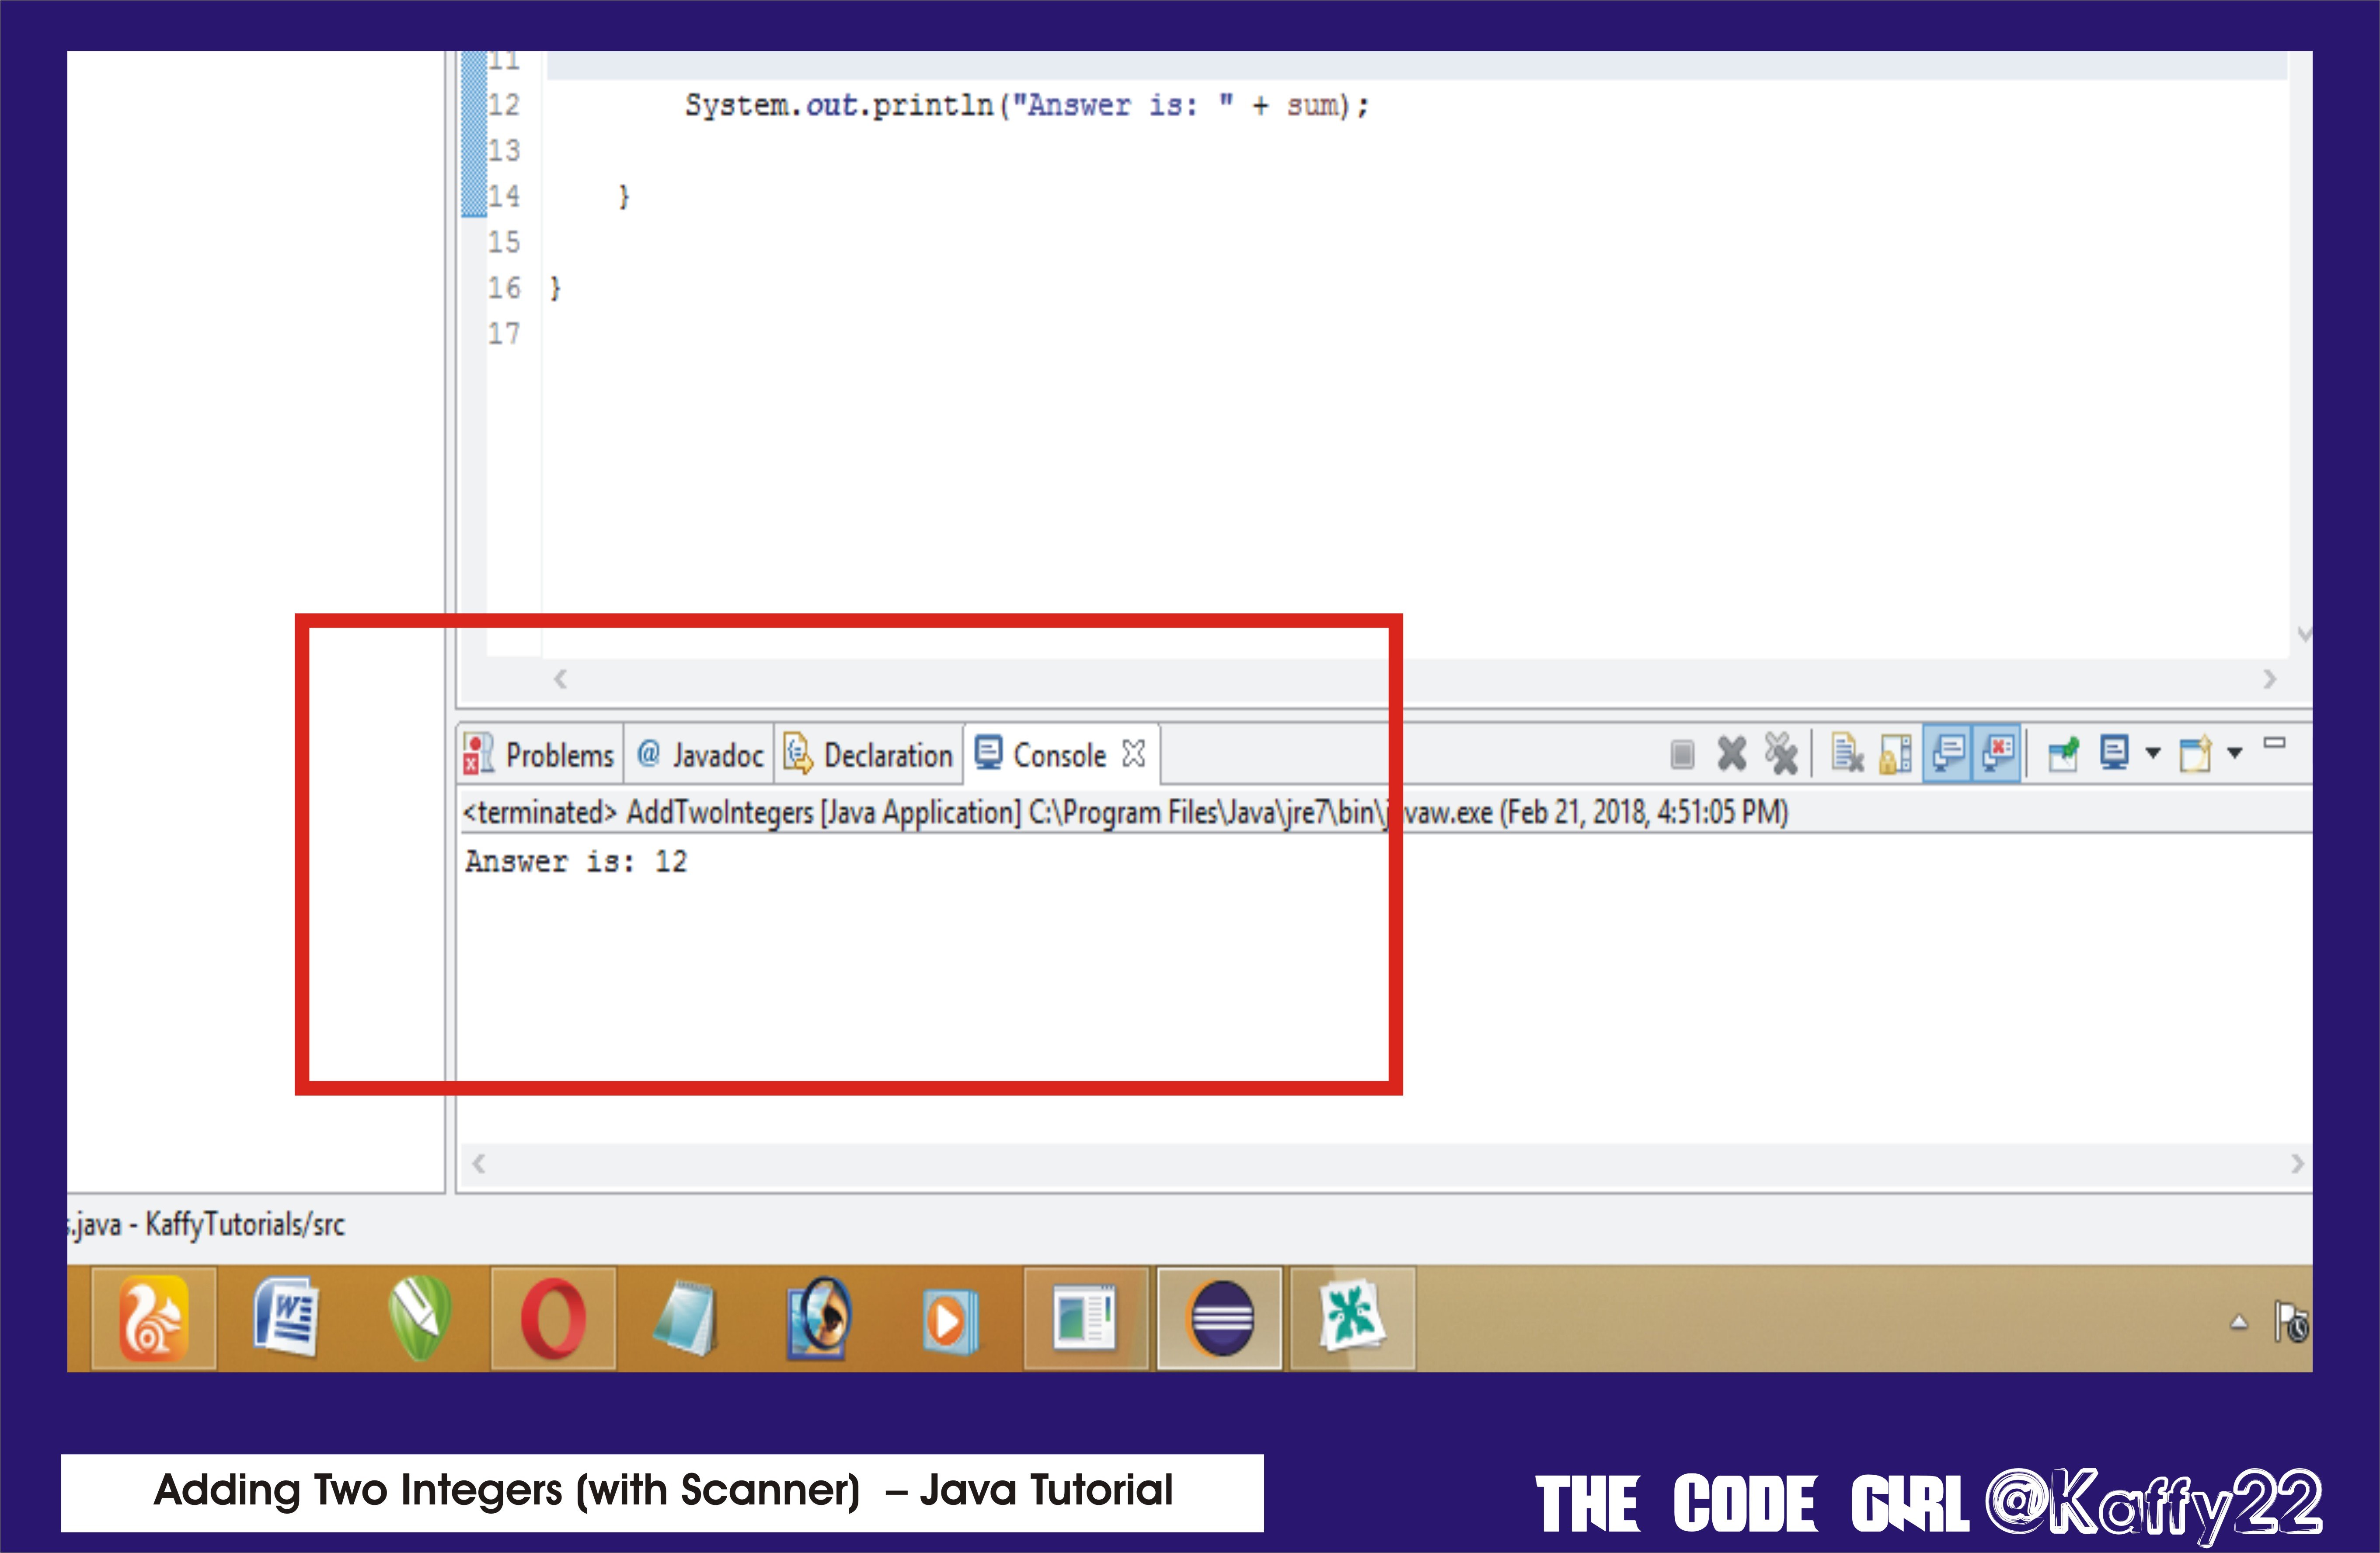Open UC Browser from the taskbar
Image resolution: width=2380 pixels, height=1553 pixels.
click(153, 1318)
